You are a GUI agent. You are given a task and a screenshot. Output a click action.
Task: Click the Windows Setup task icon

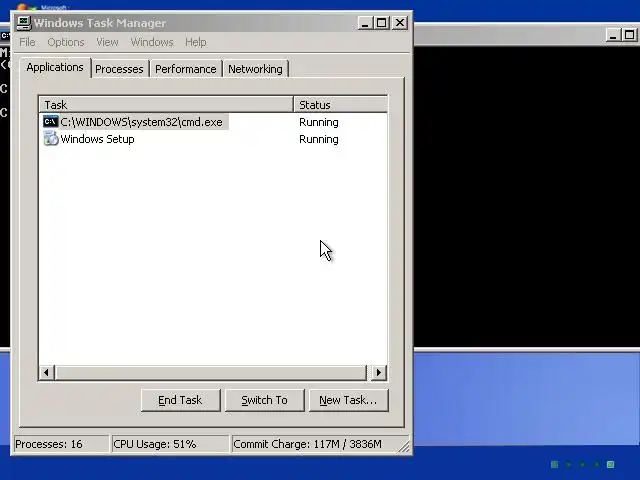(x=51, y=139)
